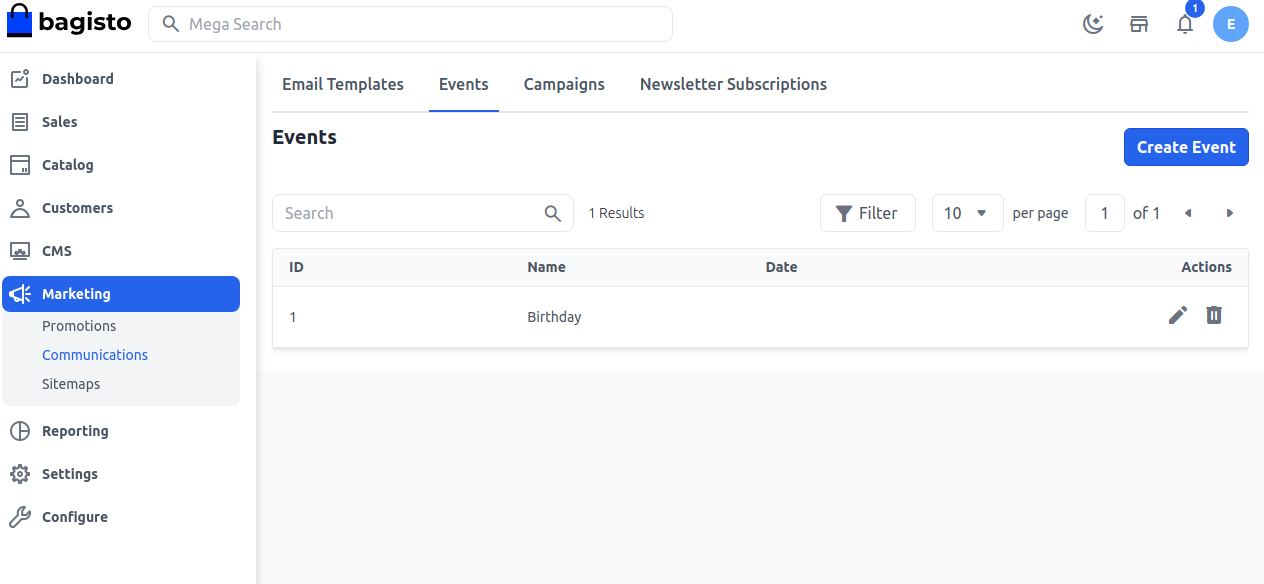Open the Filter panel

(867, 213)
